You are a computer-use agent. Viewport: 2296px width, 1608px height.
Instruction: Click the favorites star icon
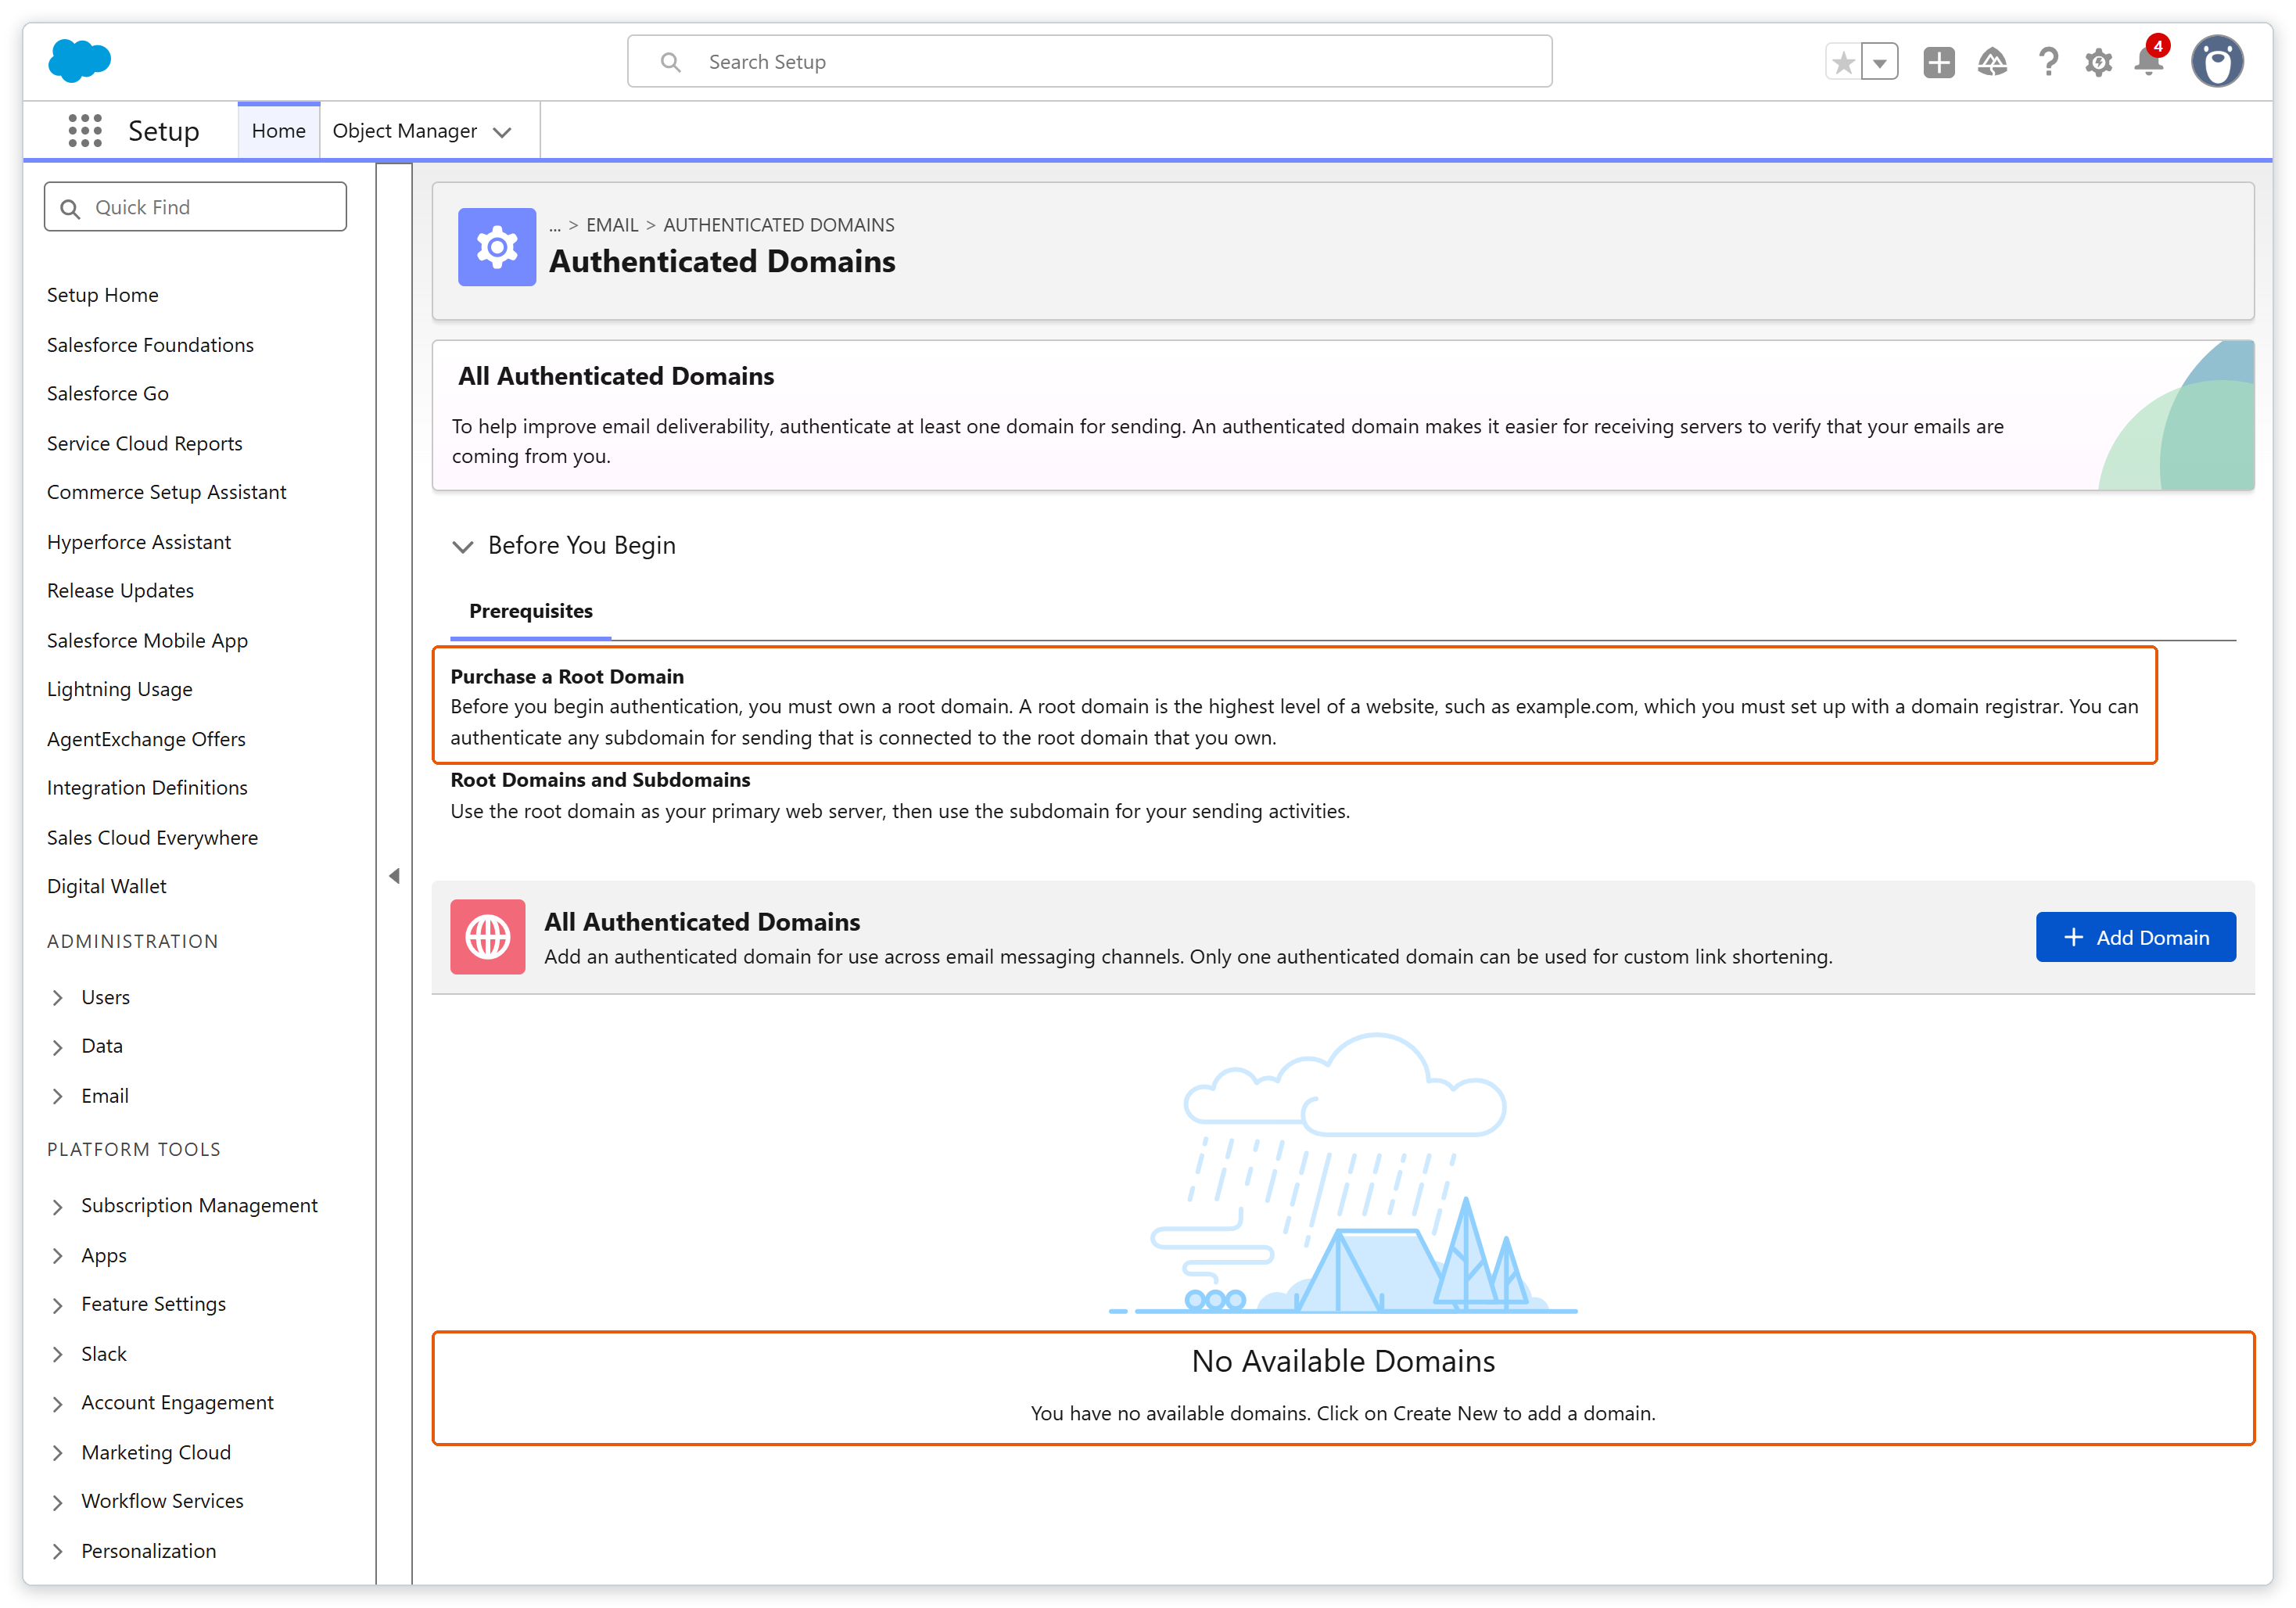pos(1843,62)
